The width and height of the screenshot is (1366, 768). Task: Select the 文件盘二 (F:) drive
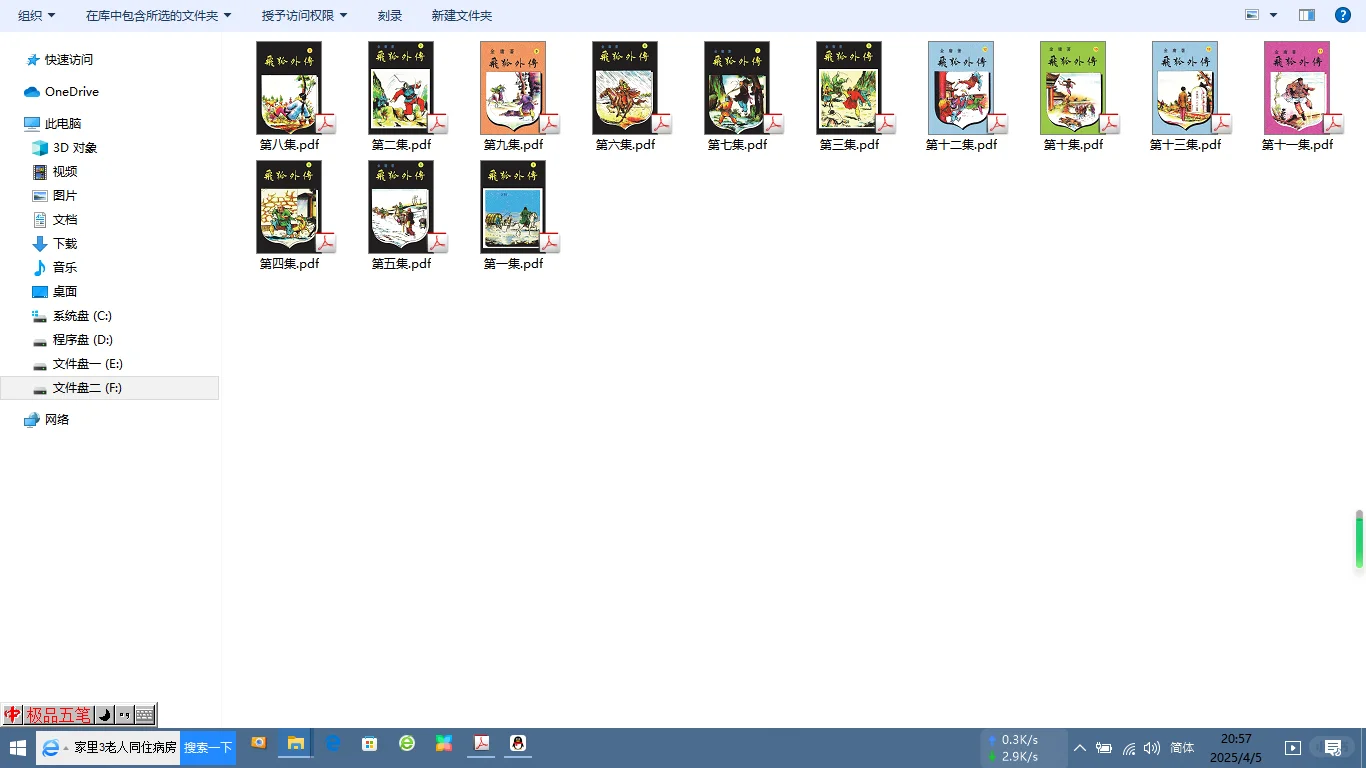(109, 388)
